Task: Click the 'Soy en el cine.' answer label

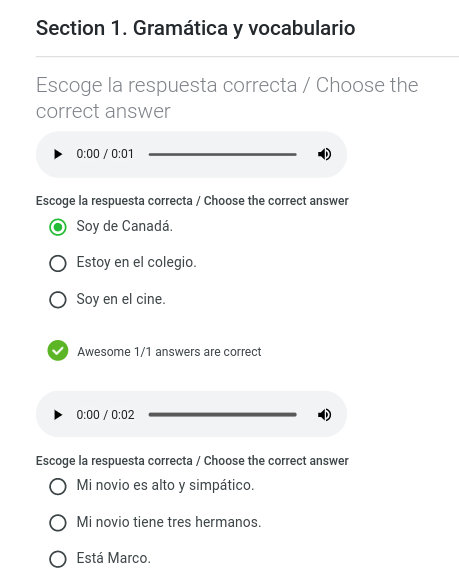Action: (121, 299)
